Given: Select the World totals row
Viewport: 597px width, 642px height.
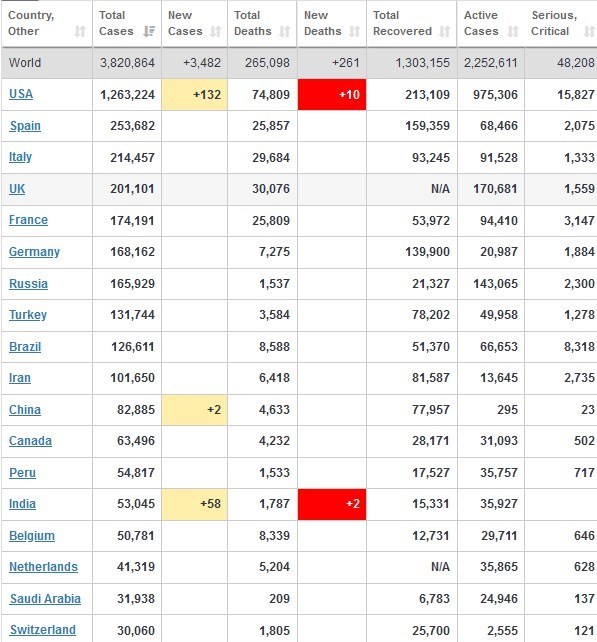Looking at the screenshot, I should 298,63.
